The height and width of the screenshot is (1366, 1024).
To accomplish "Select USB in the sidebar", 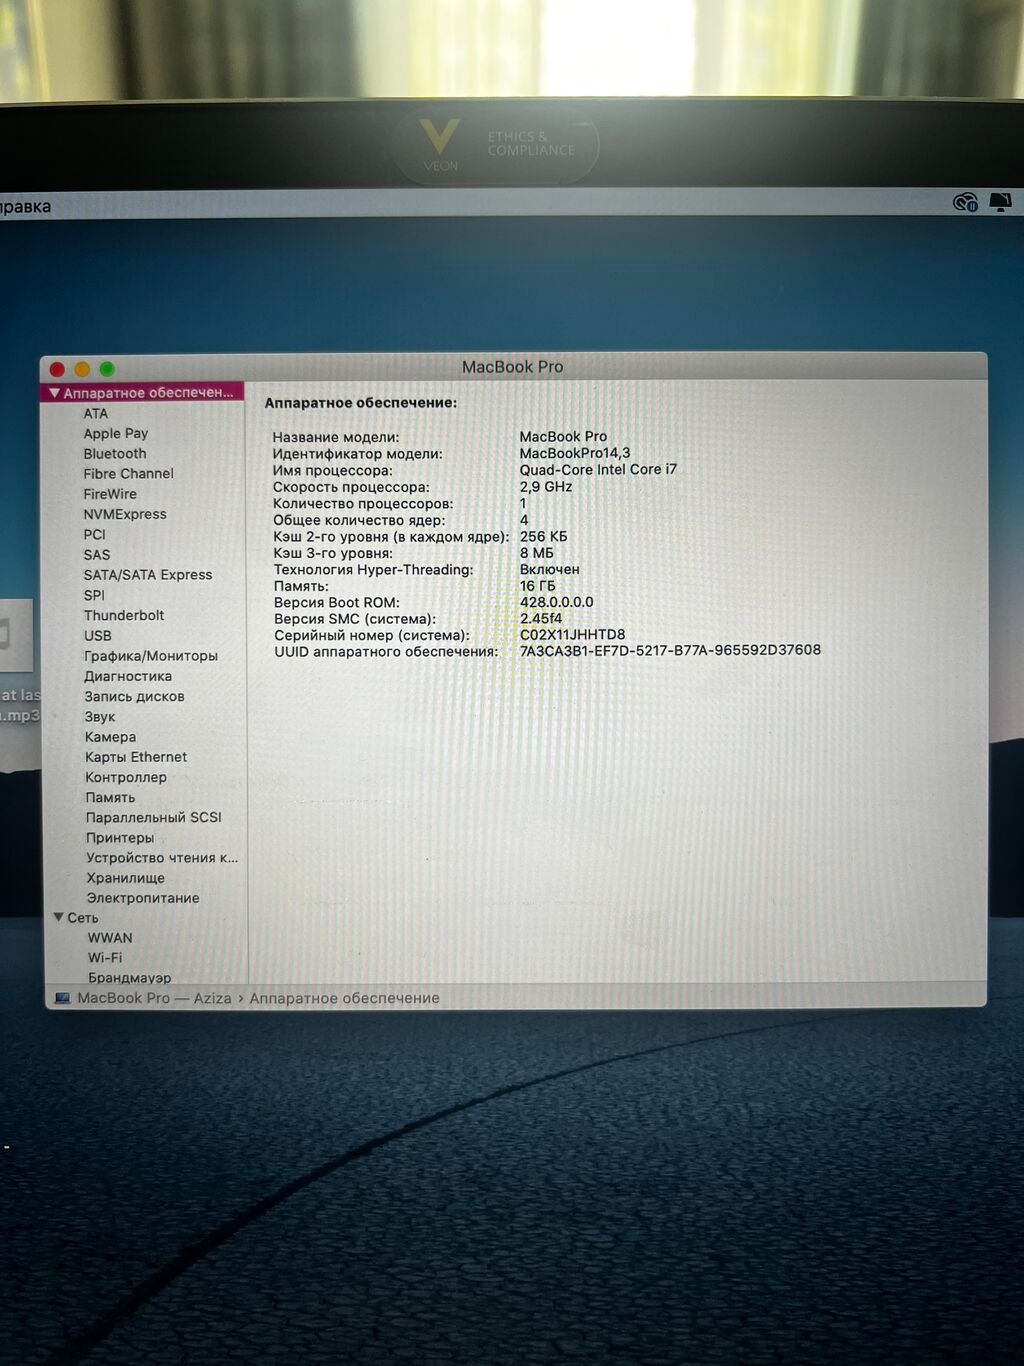I will [x=98, y=636].
